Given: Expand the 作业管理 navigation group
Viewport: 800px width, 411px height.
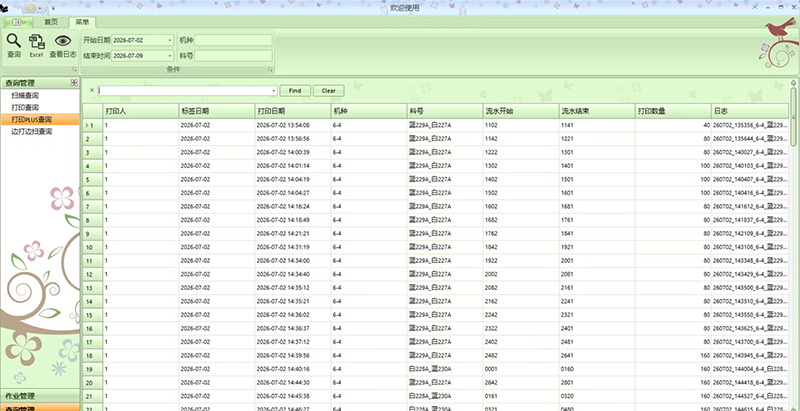Looking at the screenshot, I should pyautogui.click(x=40, y=396).
